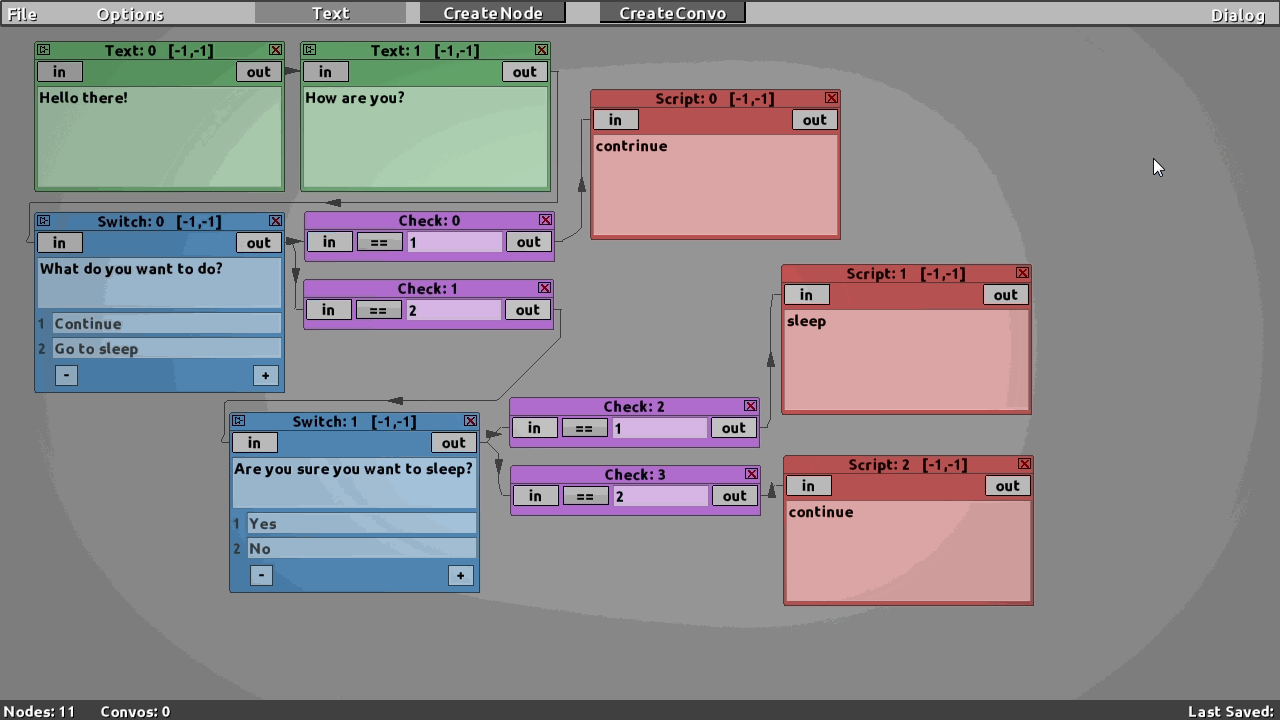Click the "in" port of Switch: 1
Screen dimensions: 1280x720
pos(254,442)
